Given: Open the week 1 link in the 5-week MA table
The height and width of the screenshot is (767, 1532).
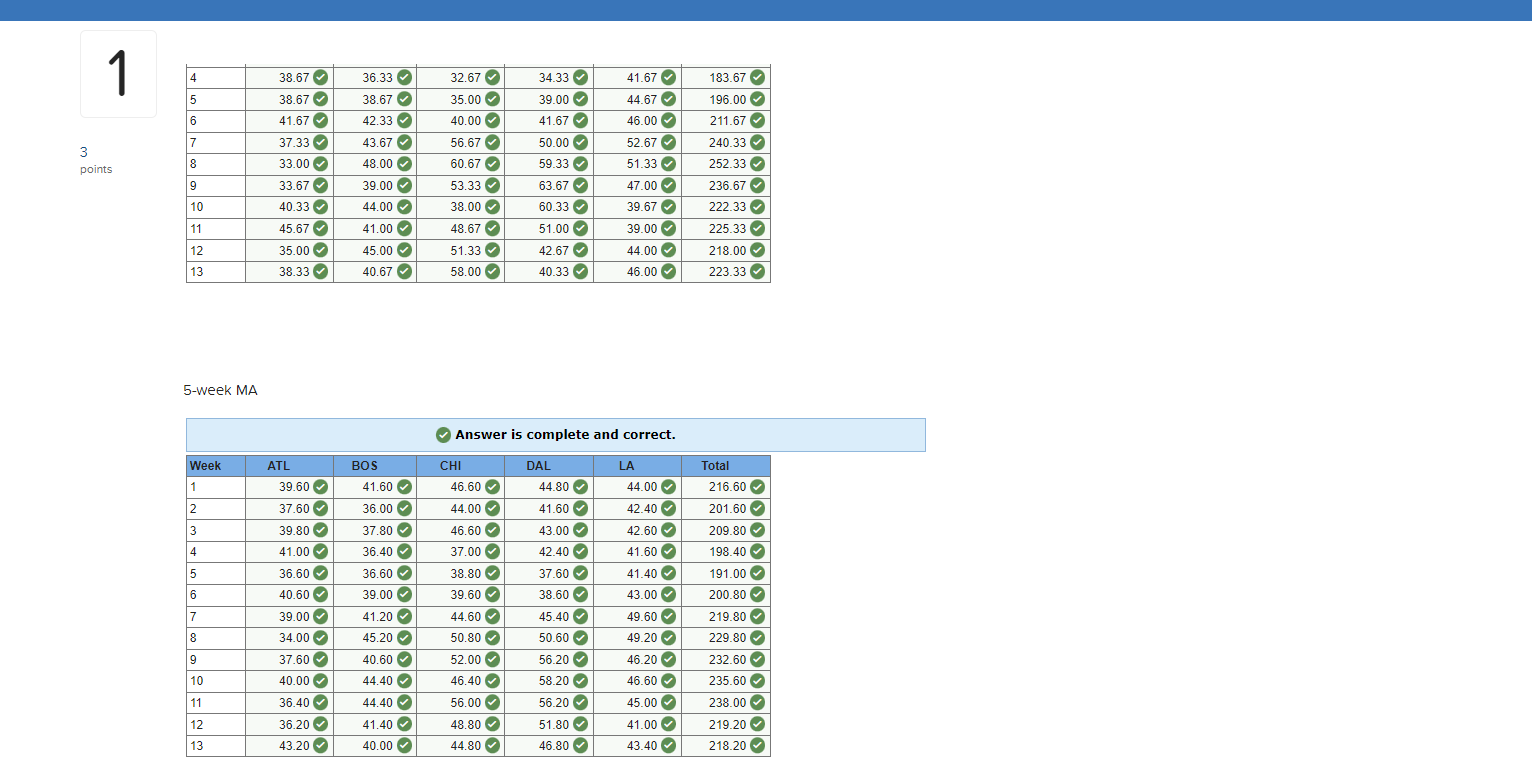Looking at the screenshot, I should click(192, 487).
